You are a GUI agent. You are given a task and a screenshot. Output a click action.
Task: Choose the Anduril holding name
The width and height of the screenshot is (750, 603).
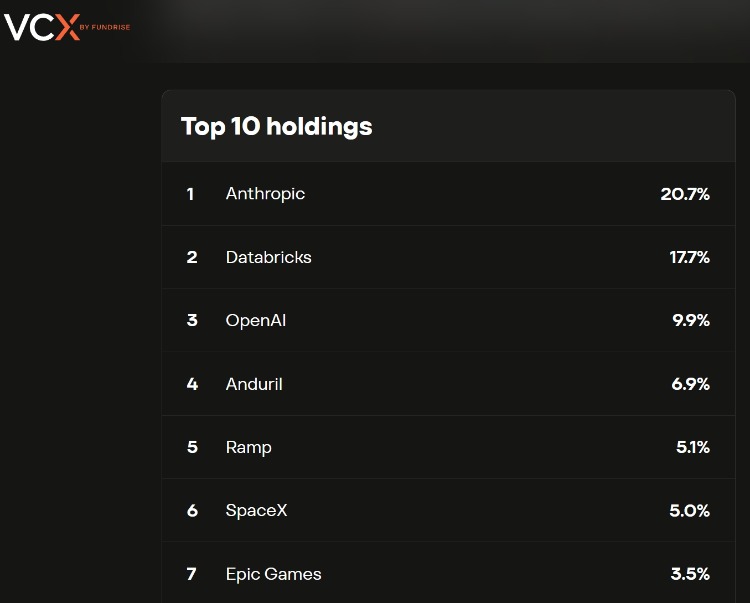(x=254, y=384)
